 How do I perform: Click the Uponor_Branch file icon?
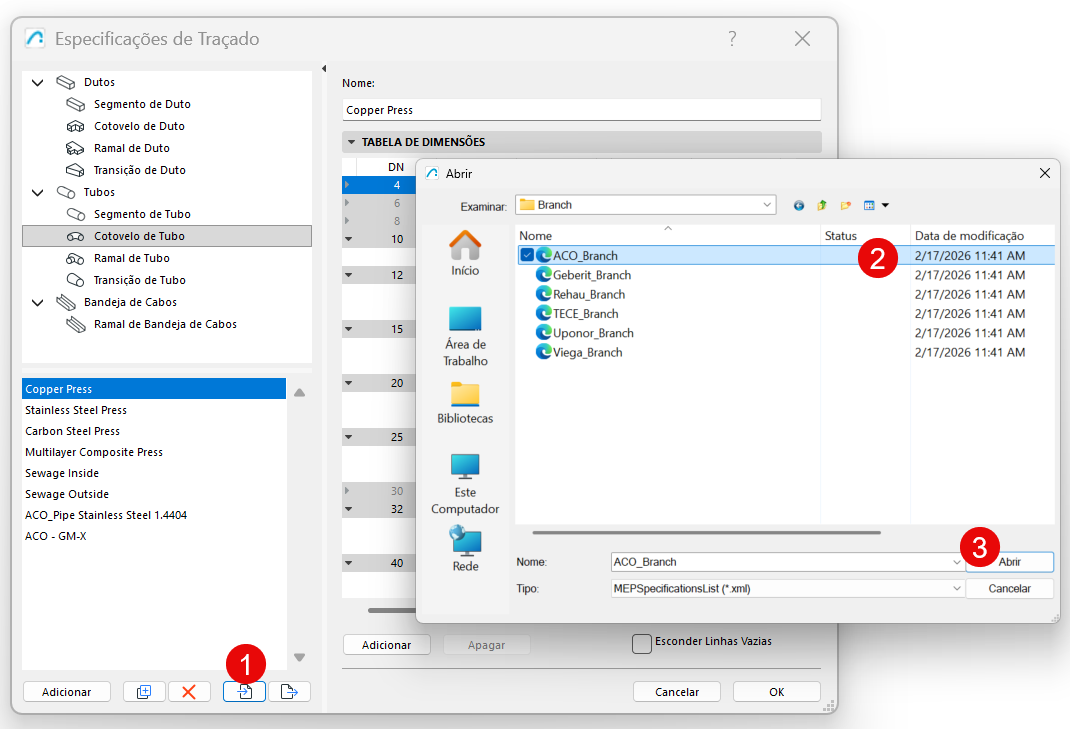pyautogui.click(x=543, y=332)
